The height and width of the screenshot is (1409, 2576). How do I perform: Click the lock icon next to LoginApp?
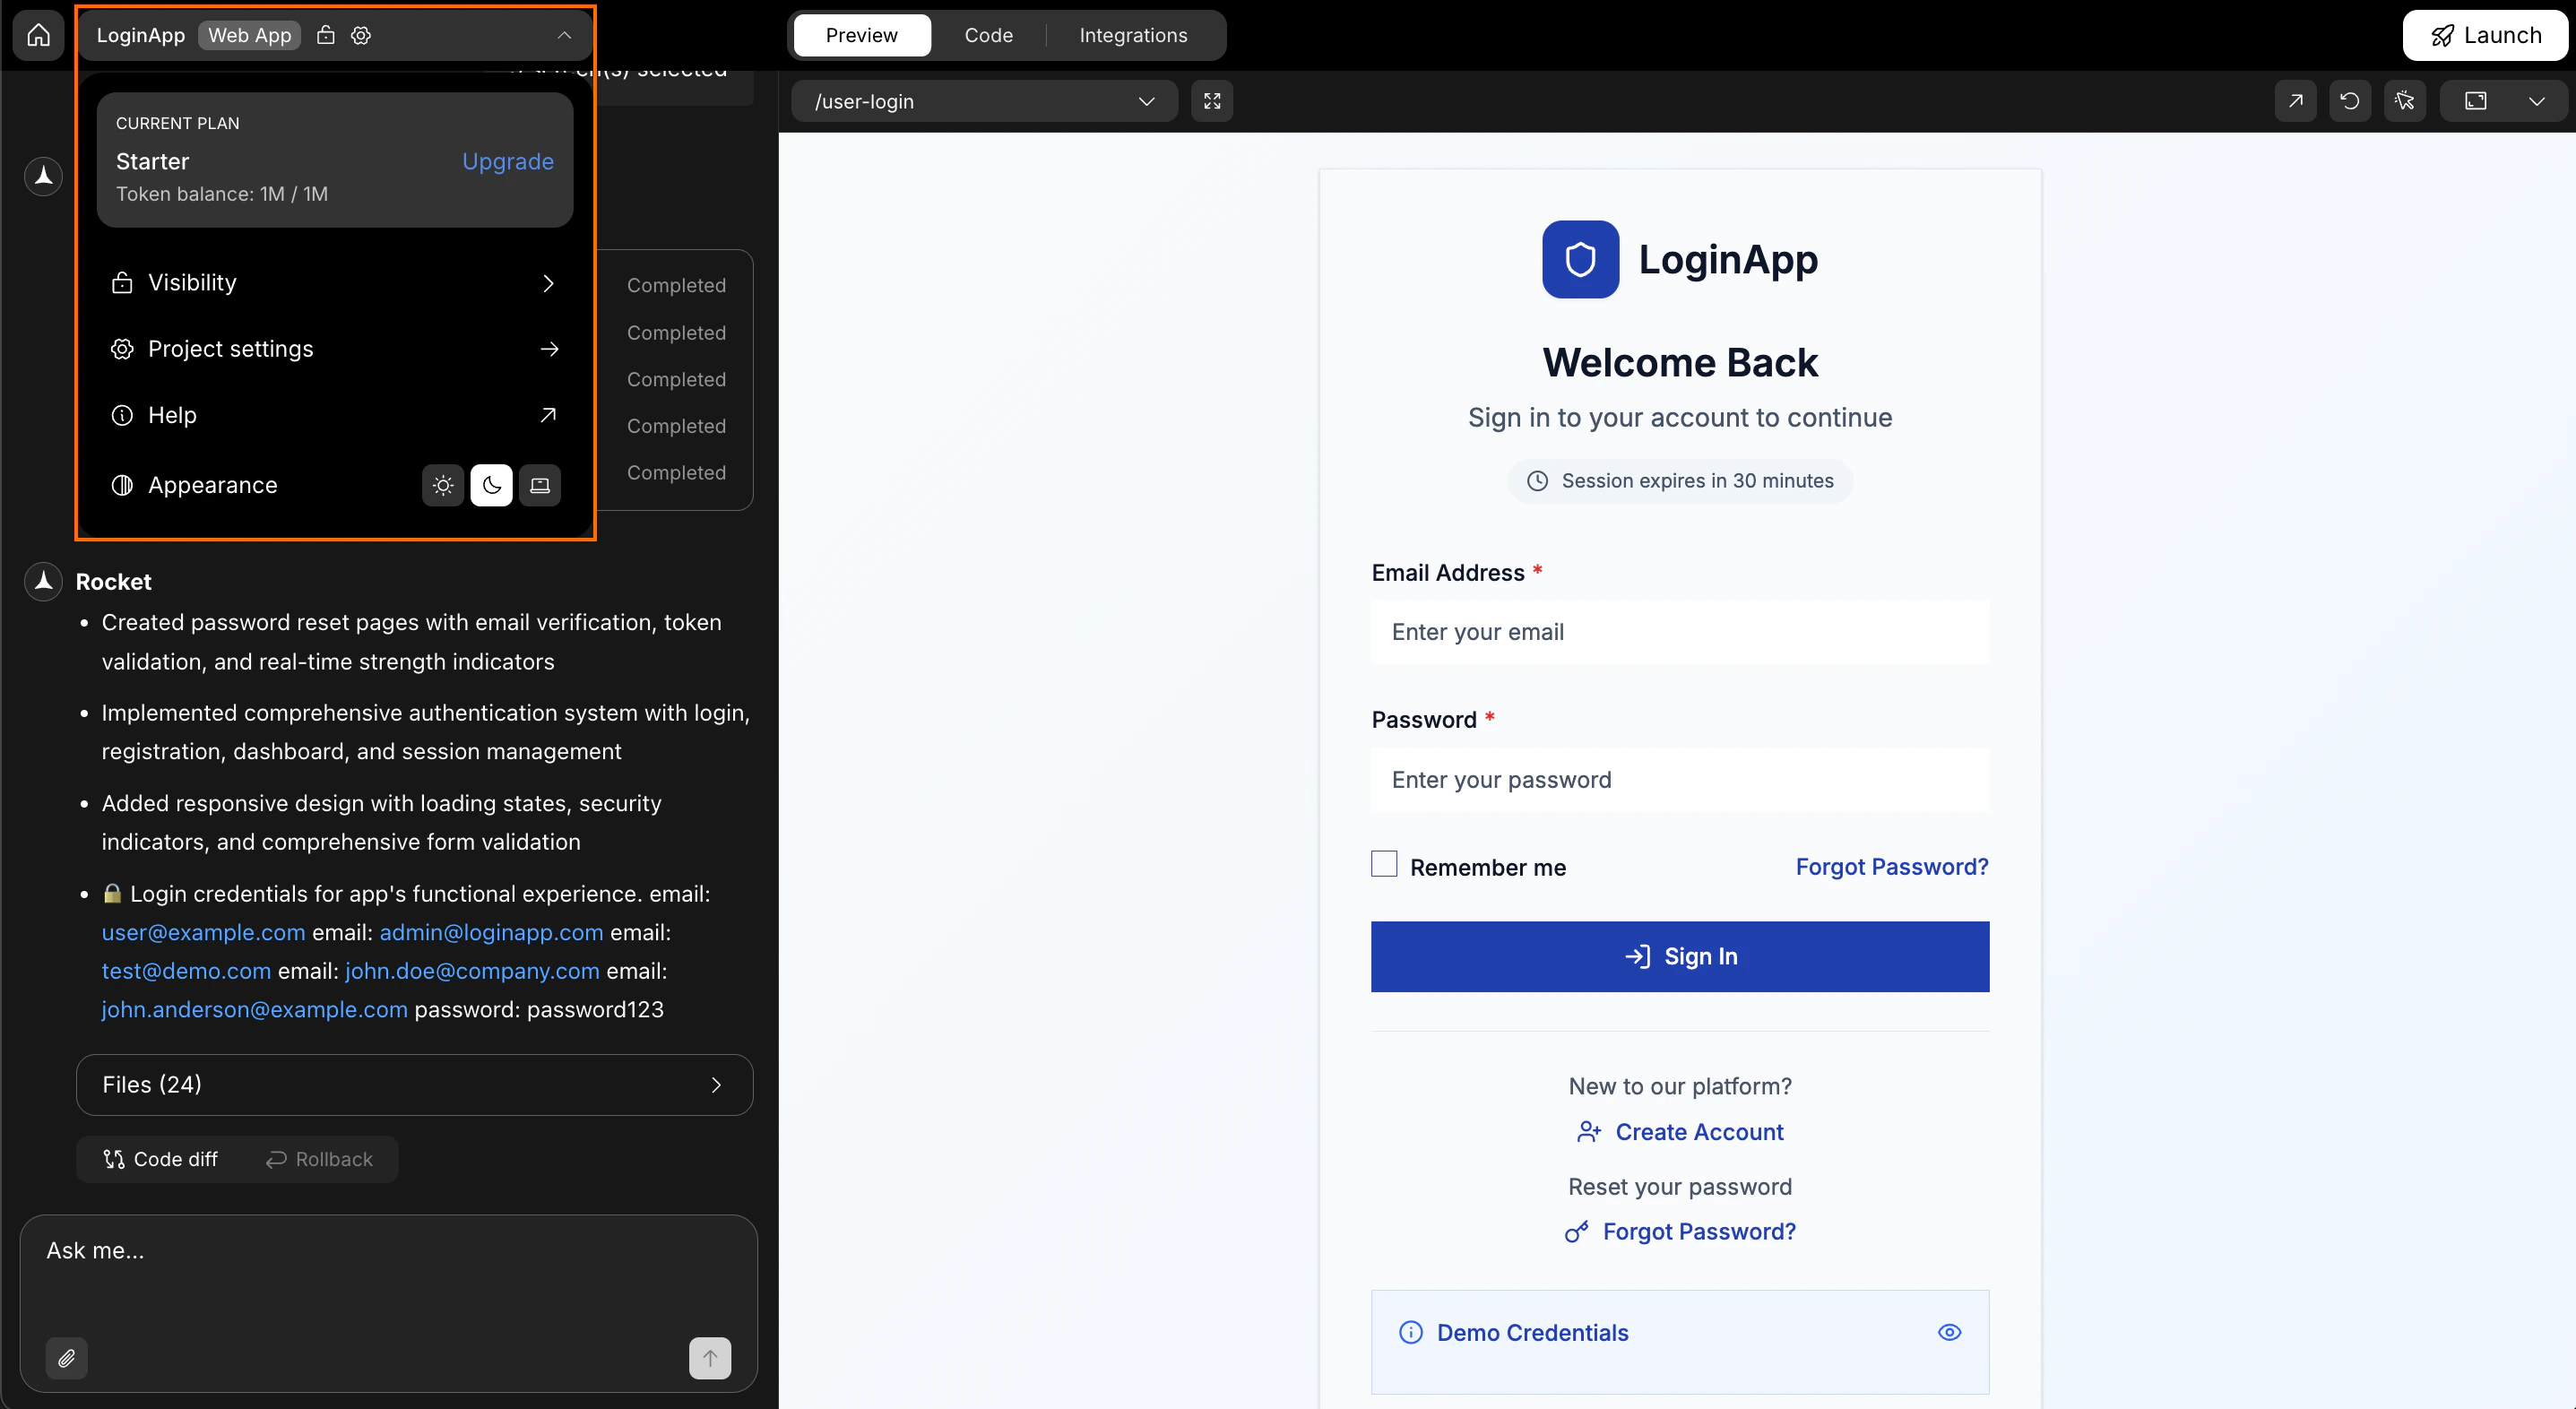coord(325,35)
